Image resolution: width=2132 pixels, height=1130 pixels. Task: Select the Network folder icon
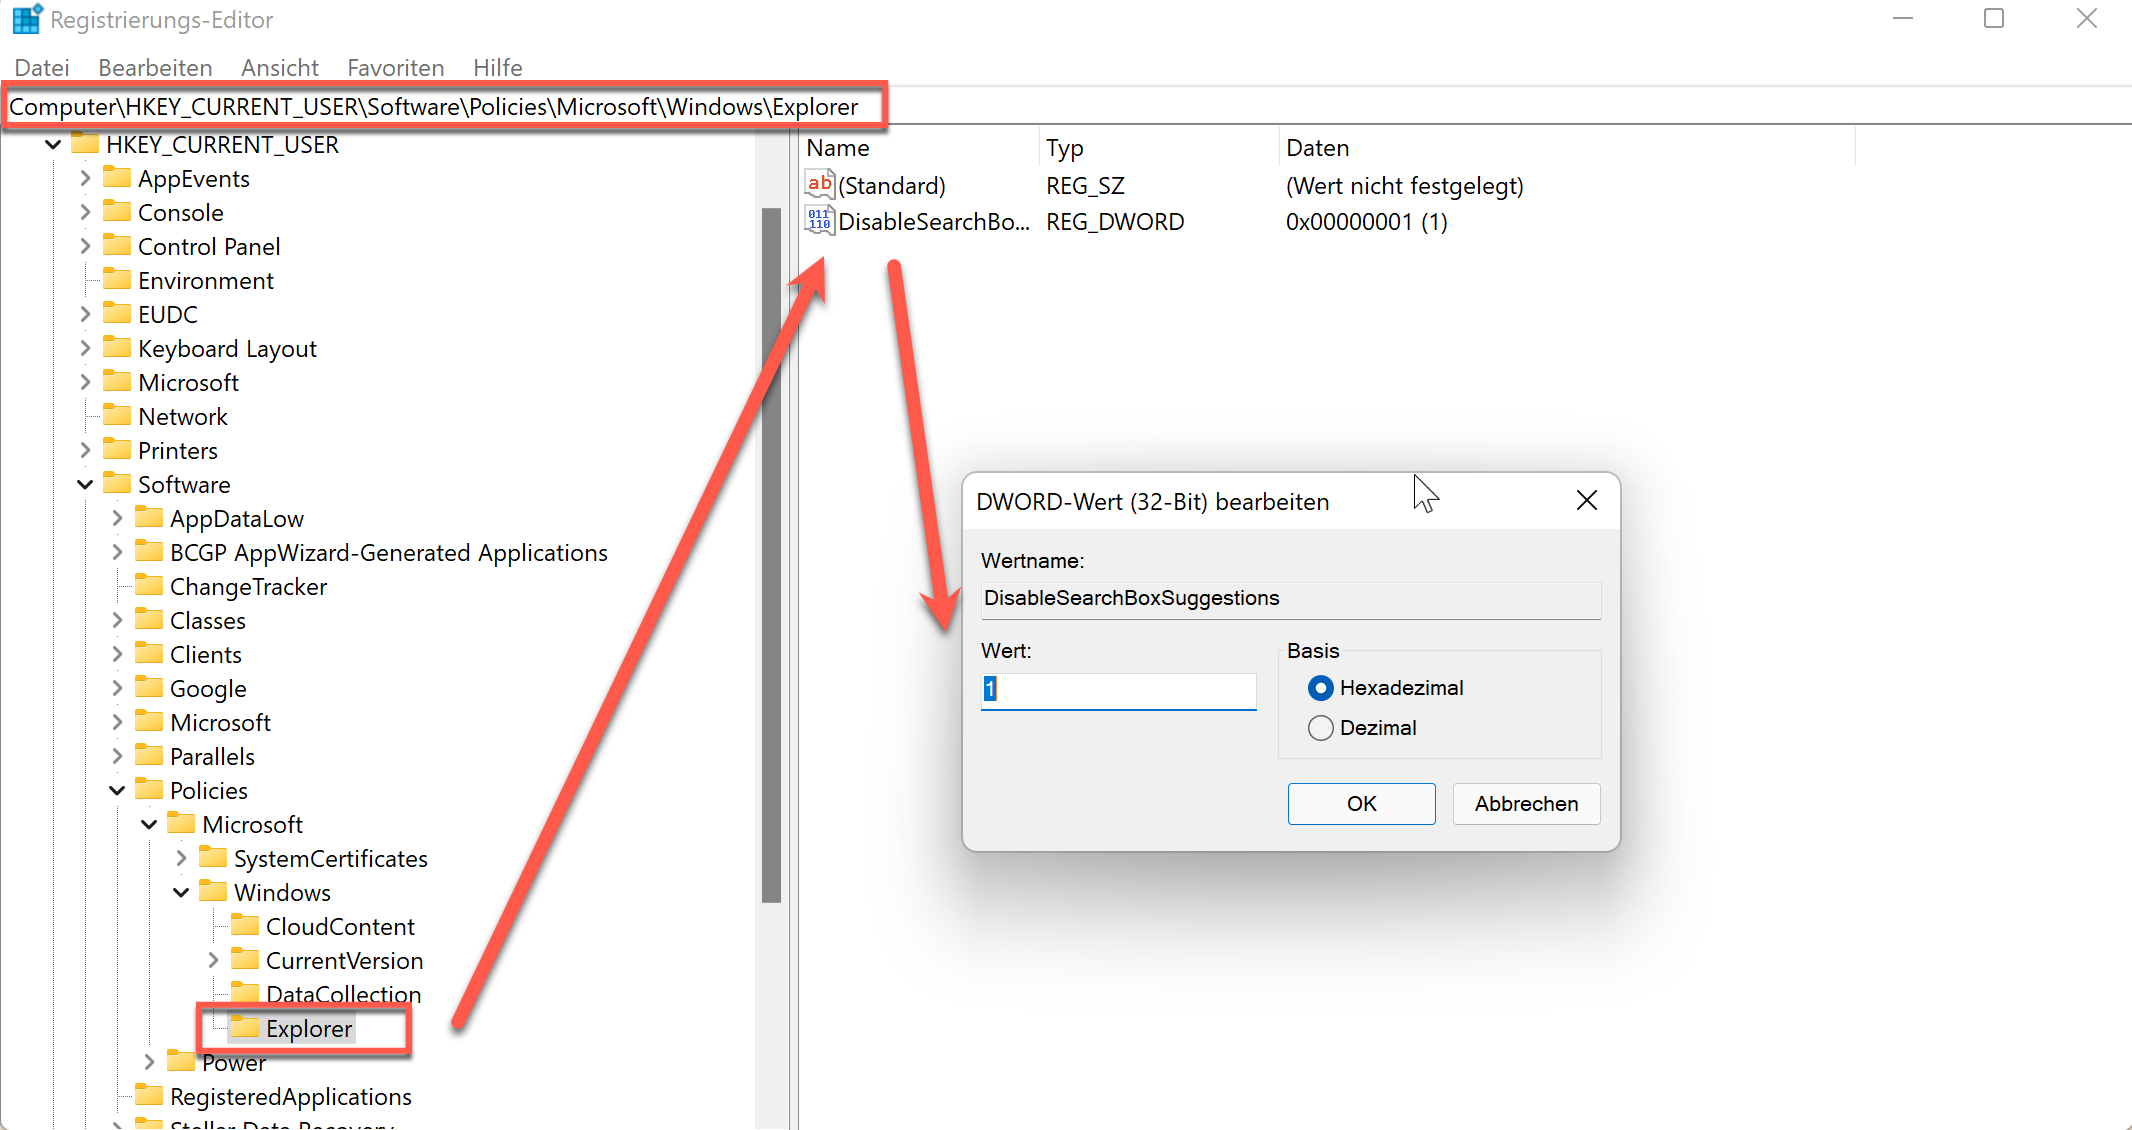coord(117,415)
